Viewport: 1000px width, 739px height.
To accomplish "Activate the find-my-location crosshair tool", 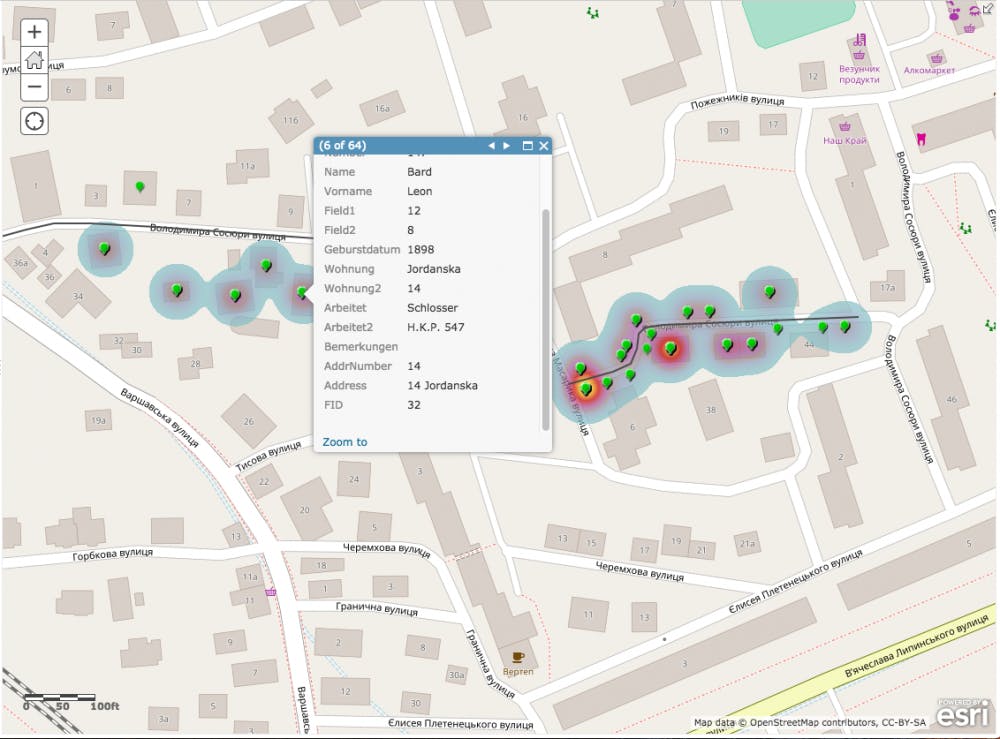I will [x=34, y=120].
